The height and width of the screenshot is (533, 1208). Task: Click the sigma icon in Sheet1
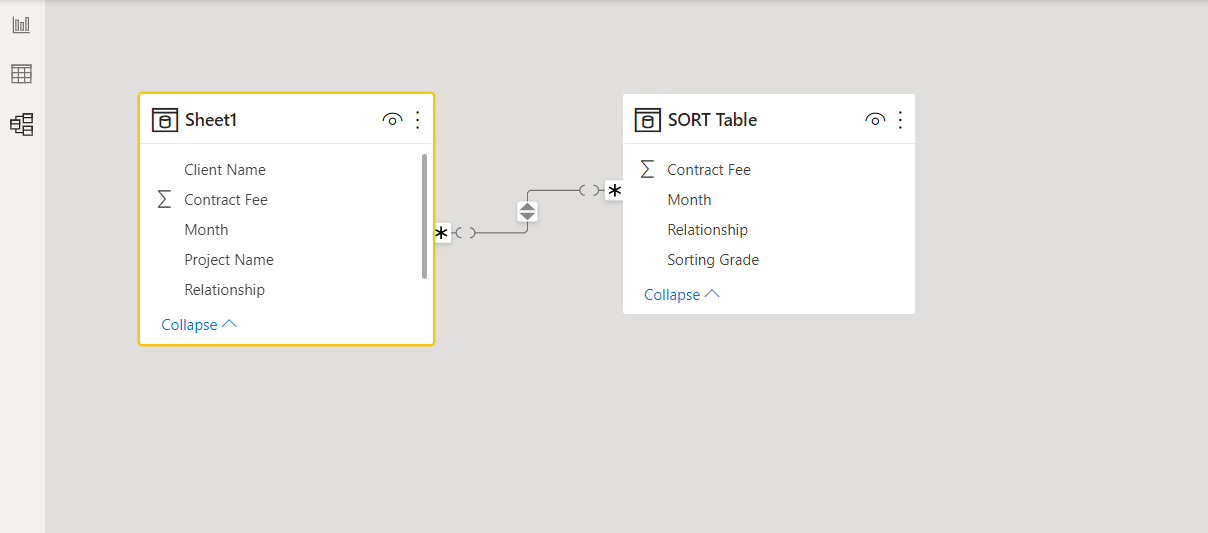coord(164,200)
